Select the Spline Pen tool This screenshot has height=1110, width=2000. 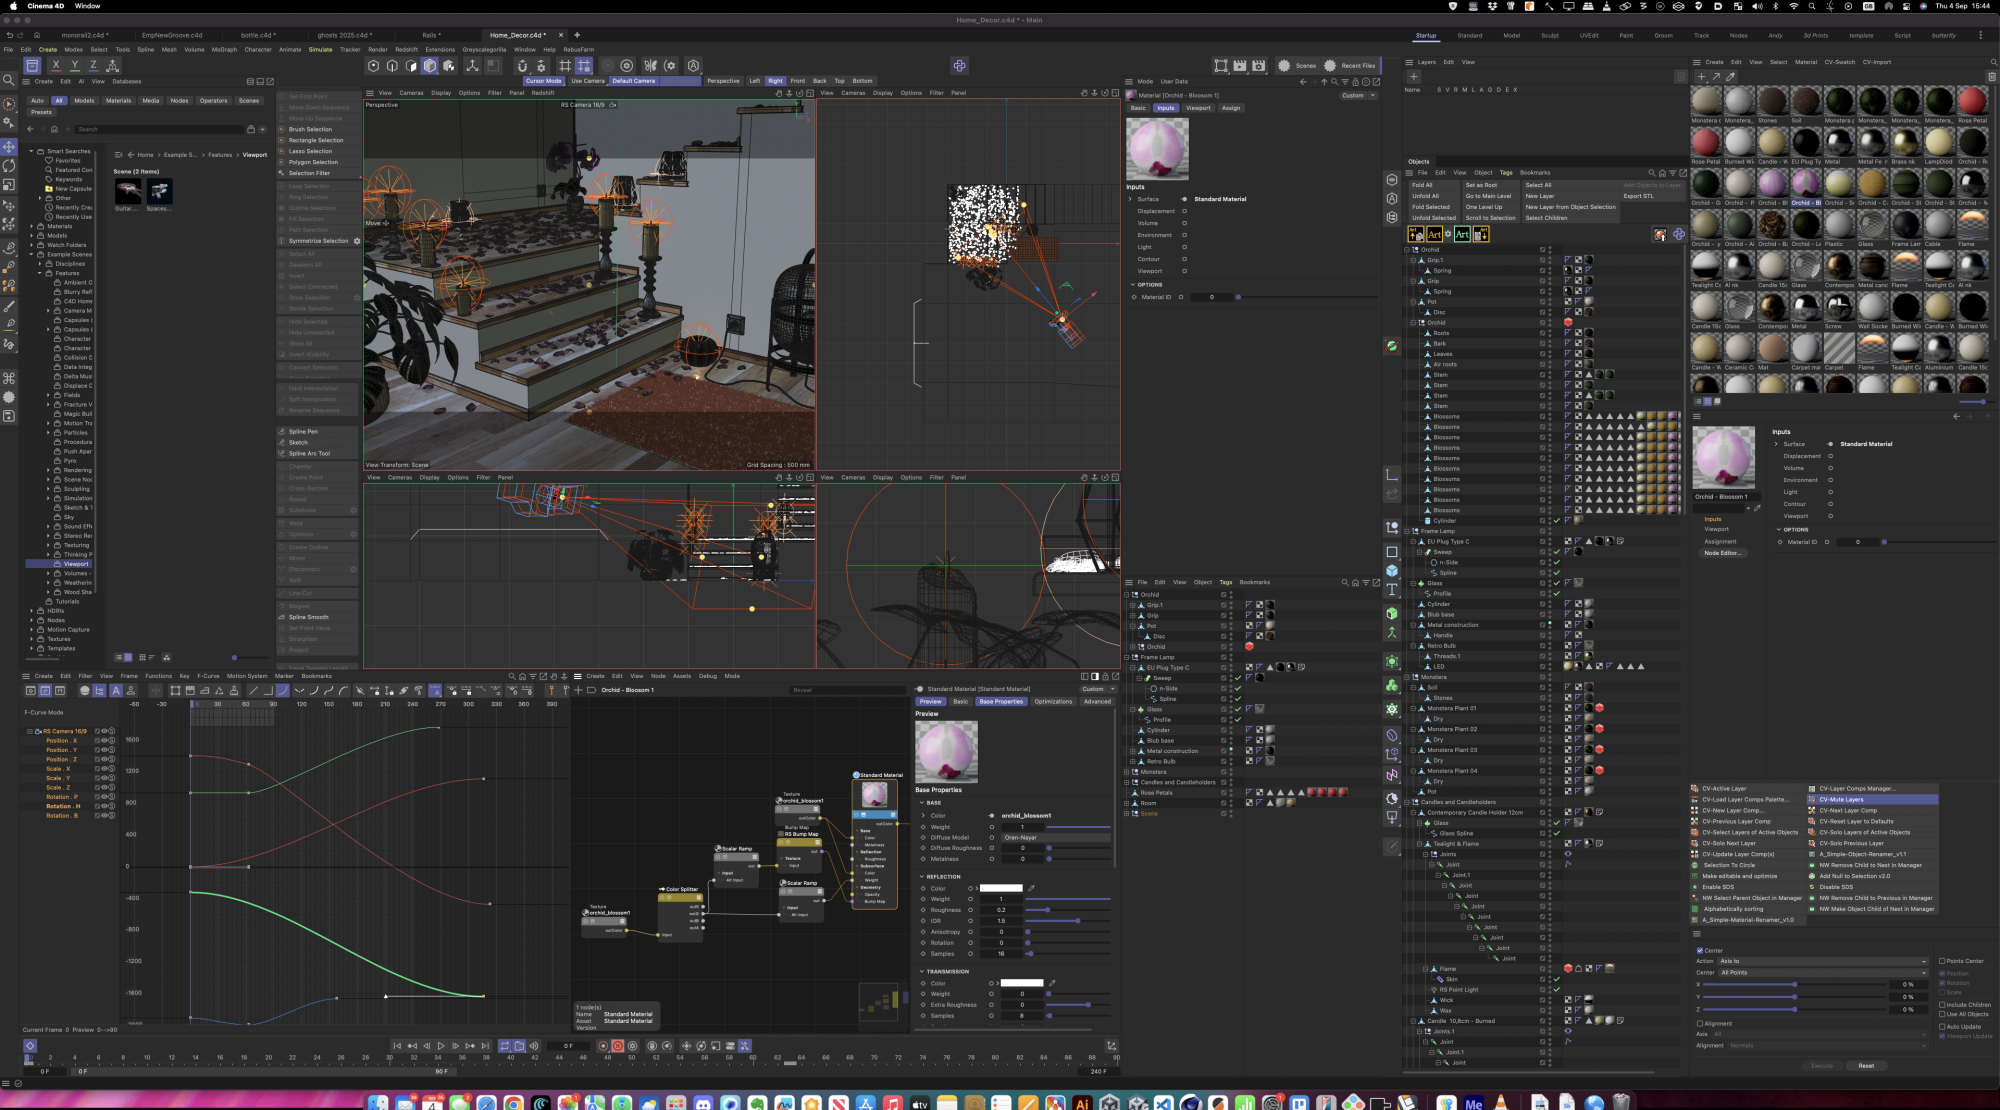[x=303, y=432]
